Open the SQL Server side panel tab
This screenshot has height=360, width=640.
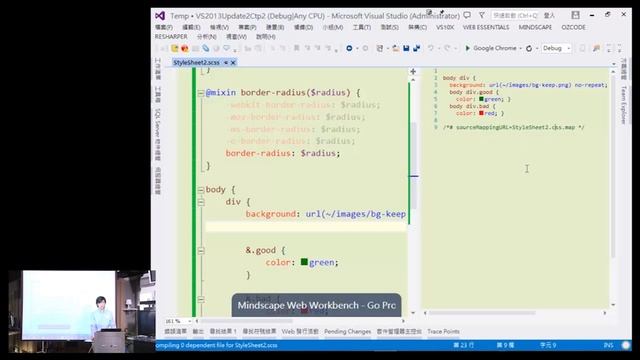158,134
